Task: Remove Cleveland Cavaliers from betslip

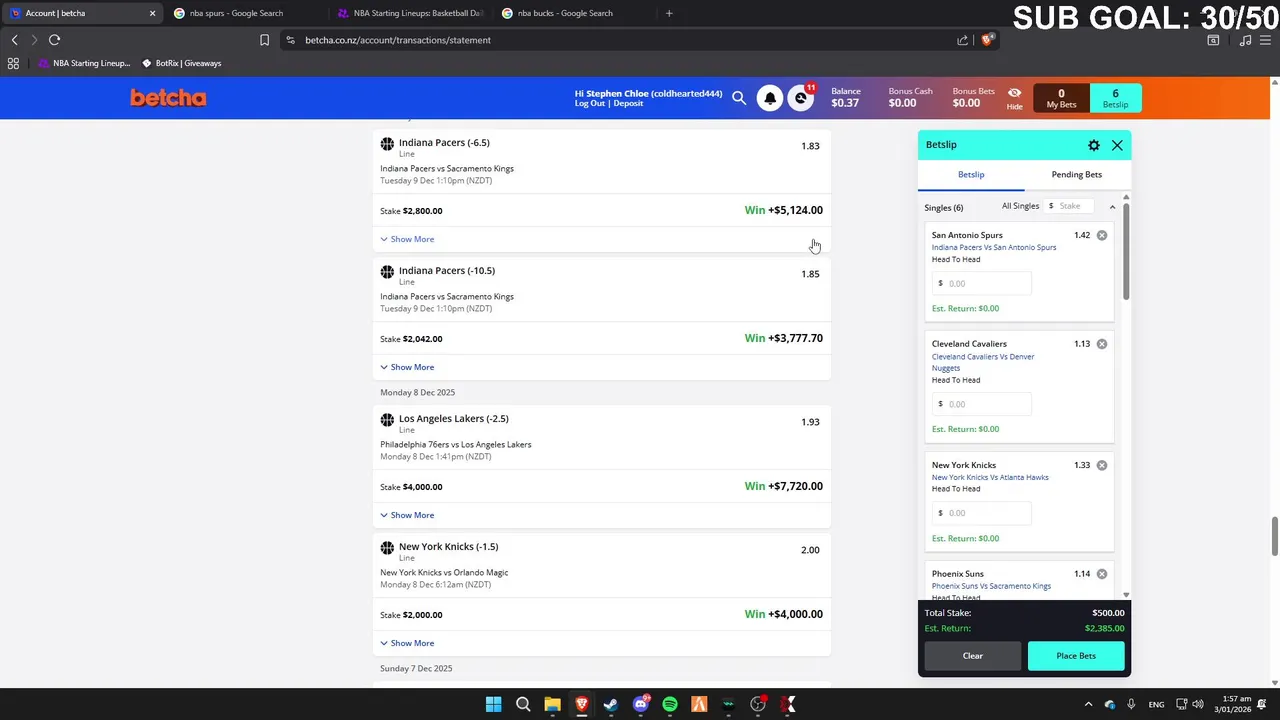Action: click(x=1102, y=344)
